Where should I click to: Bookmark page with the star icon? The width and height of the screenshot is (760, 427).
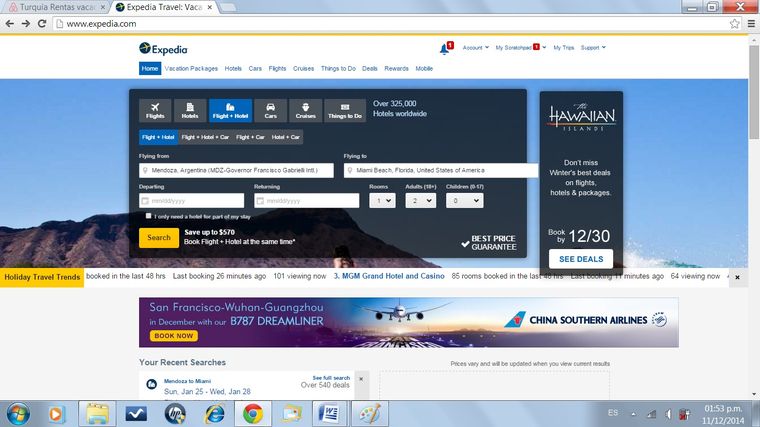[x=734, y=23]
